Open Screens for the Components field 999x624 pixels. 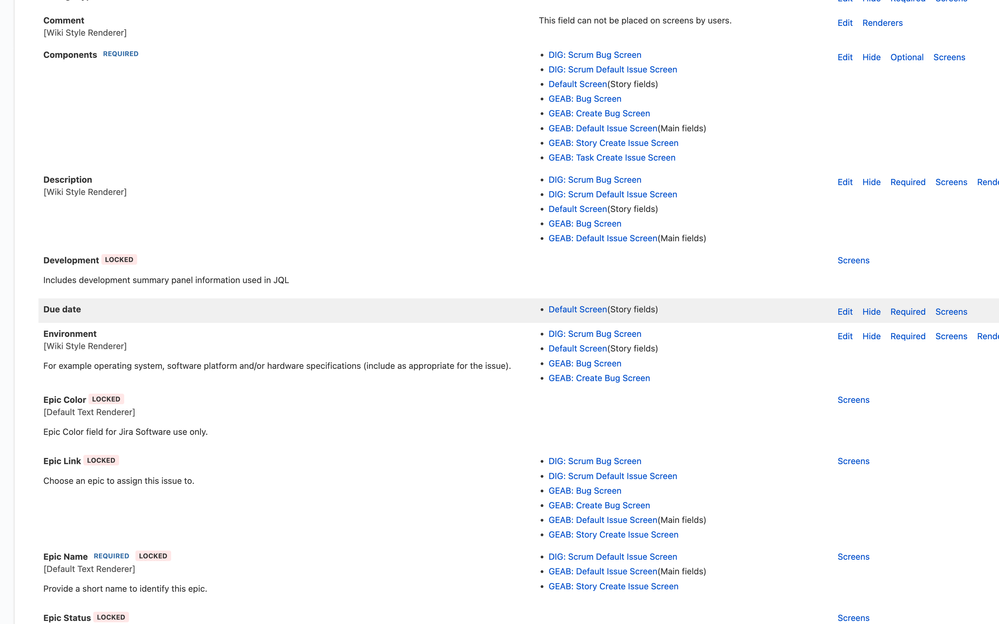[949, 57]
